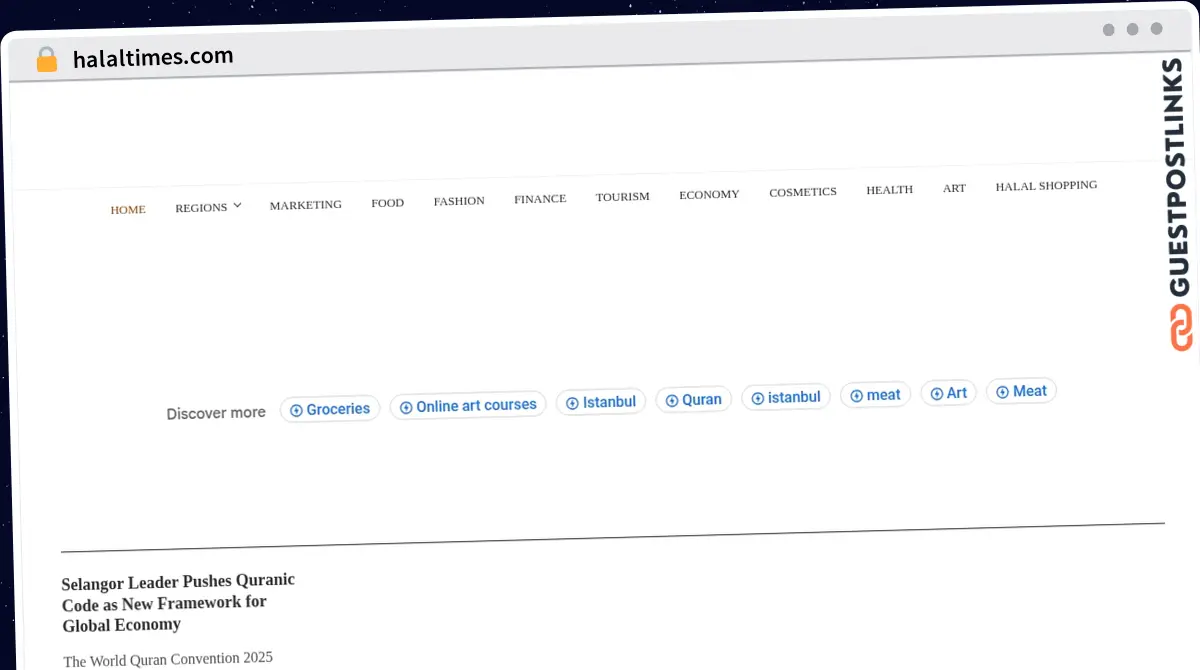The image size is (1200, 670).
Task: Click the padlock icon beside halaltimes.com
Action: 46,59
